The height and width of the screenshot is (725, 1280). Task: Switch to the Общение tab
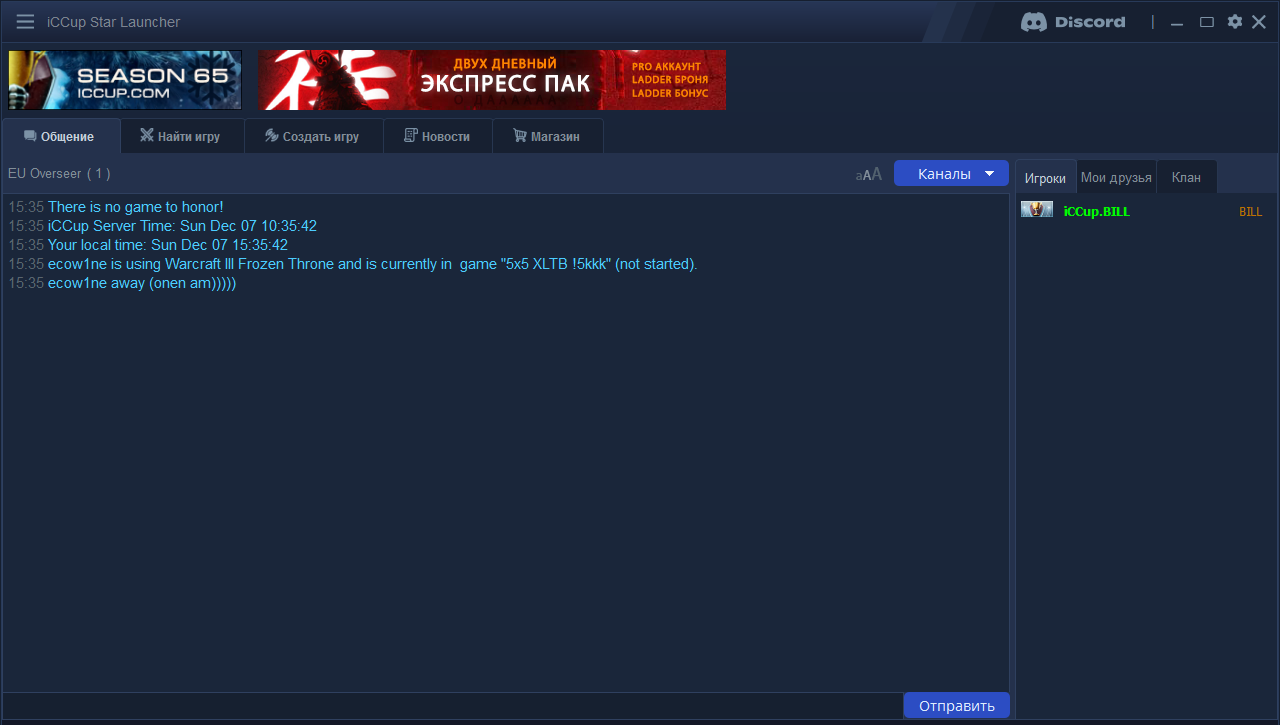(60, 136)
